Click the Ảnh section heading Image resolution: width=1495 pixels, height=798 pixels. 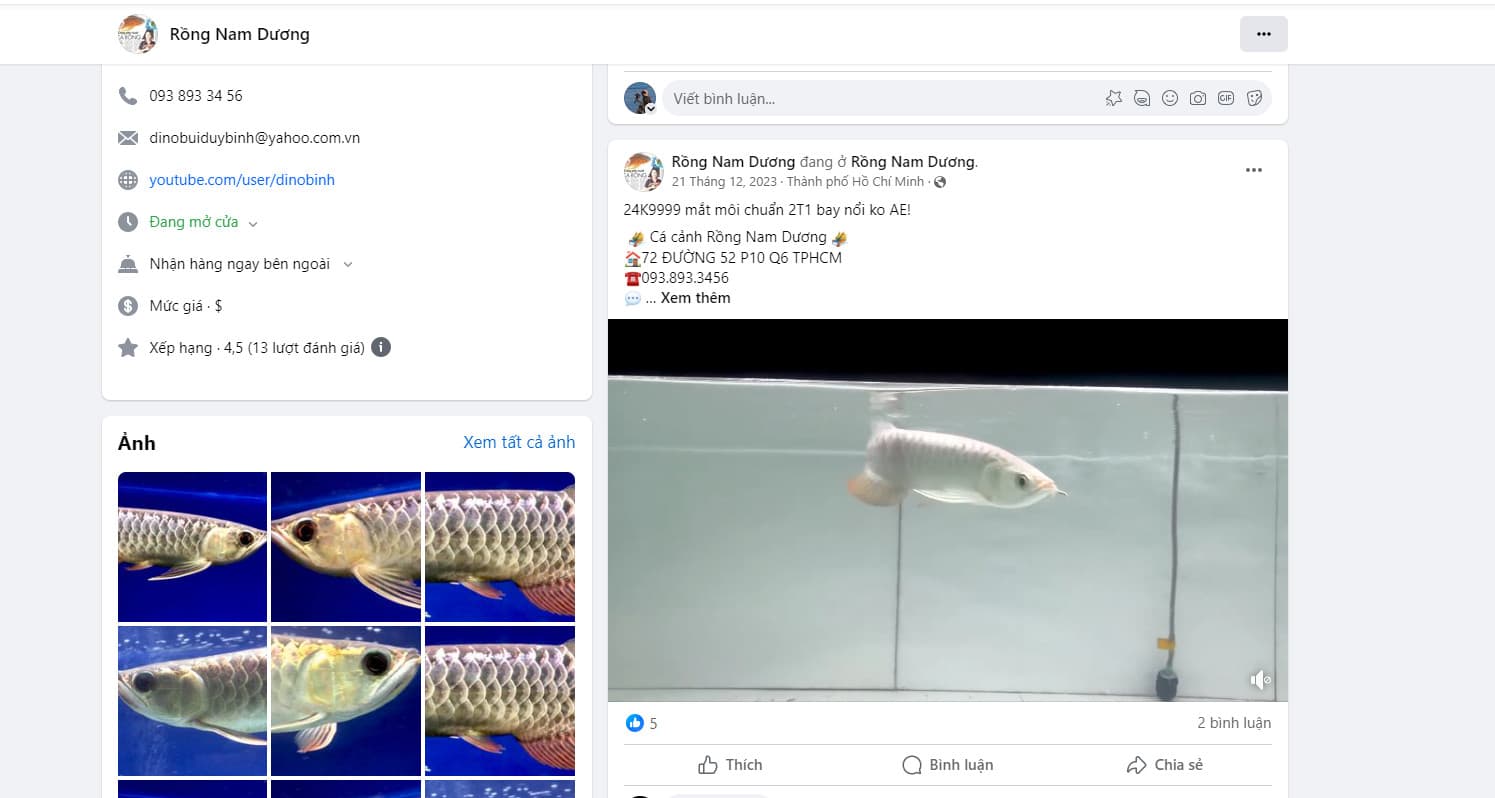point(137,443)
